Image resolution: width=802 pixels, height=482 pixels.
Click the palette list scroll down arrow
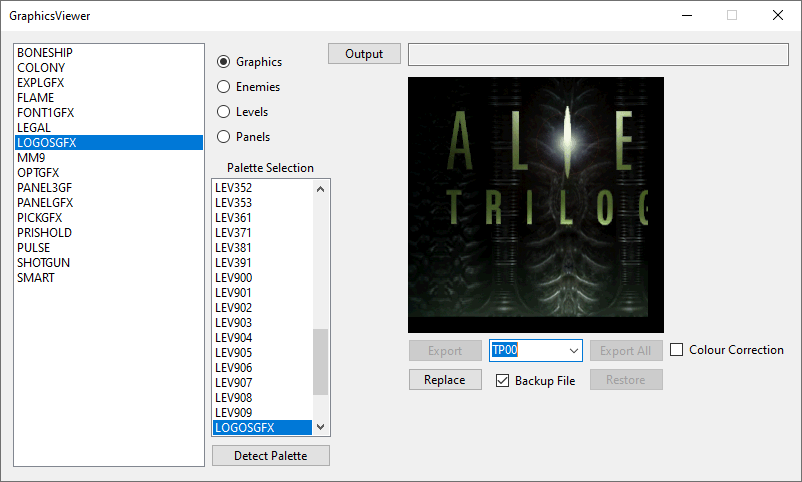[x=321, y=427]
